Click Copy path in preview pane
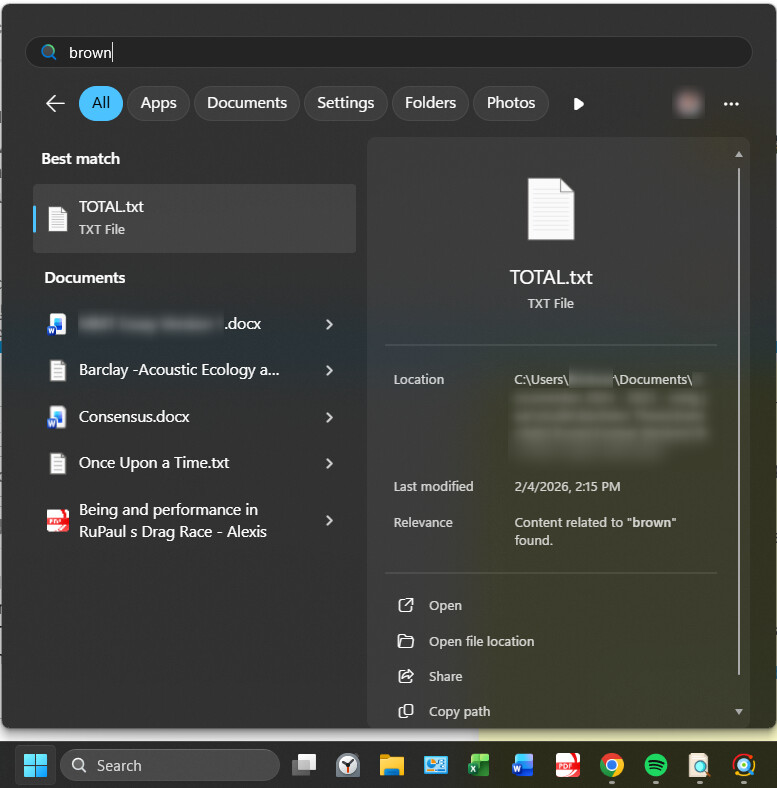Viewport: 777px width, 788px height. [459, 711]
